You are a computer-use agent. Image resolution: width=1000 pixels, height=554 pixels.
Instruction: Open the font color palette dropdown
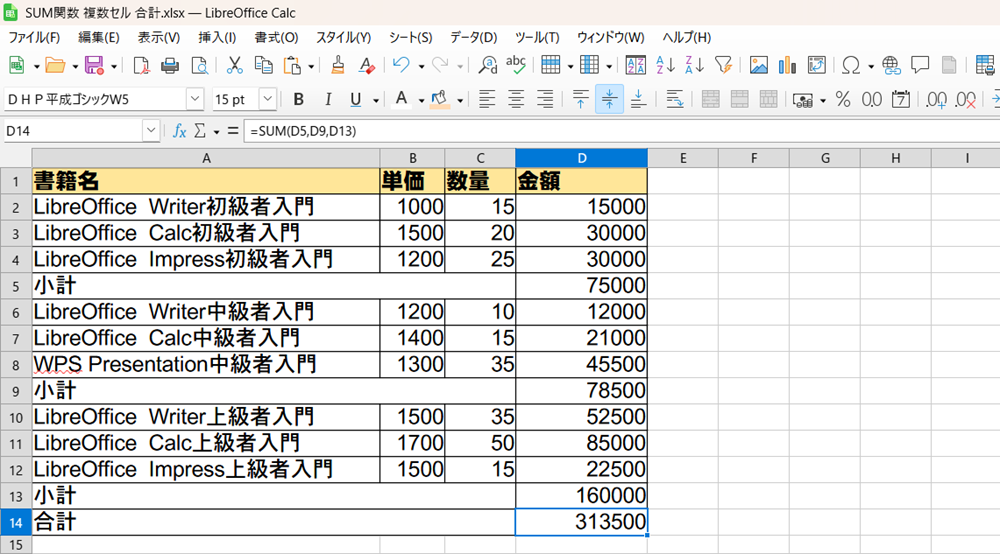[x=421, y=100]
